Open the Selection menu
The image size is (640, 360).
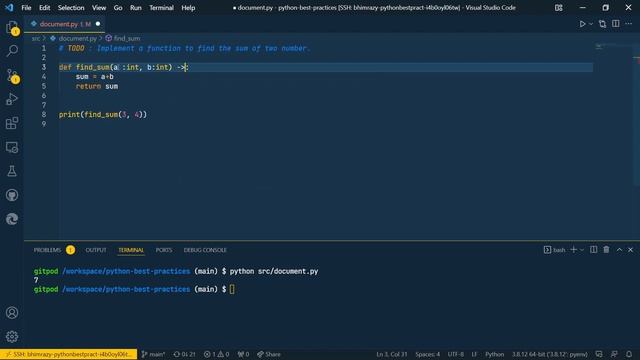pos(71,8)
